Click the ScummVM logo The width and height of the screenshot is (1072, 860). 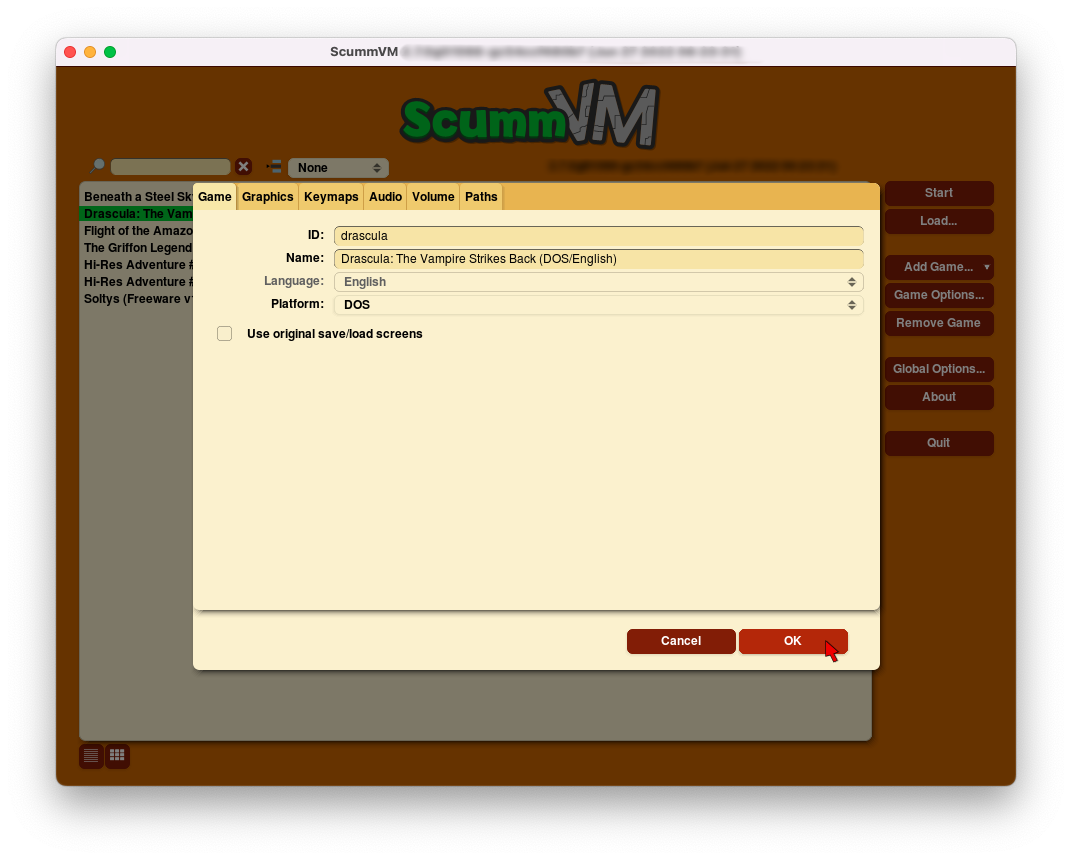point(529,116)
